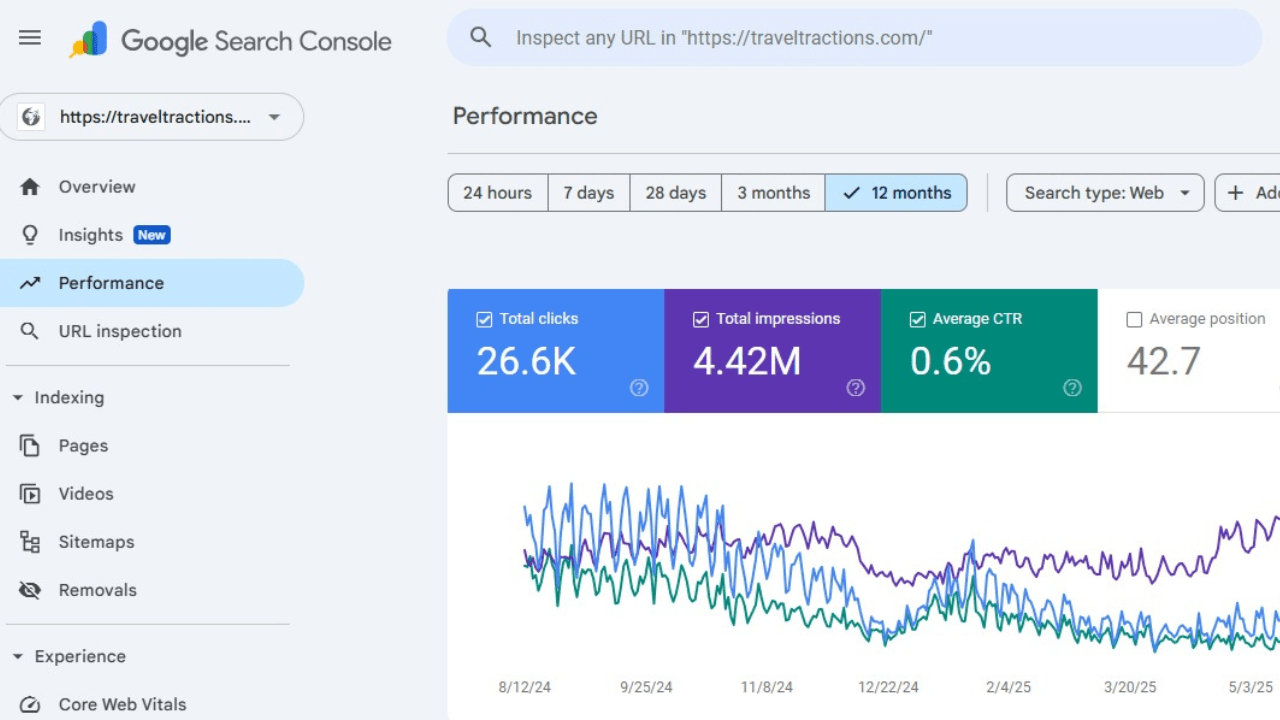1280x720 pixels.
Task: Disable the Average CTR metric
Action: point(917,318)
